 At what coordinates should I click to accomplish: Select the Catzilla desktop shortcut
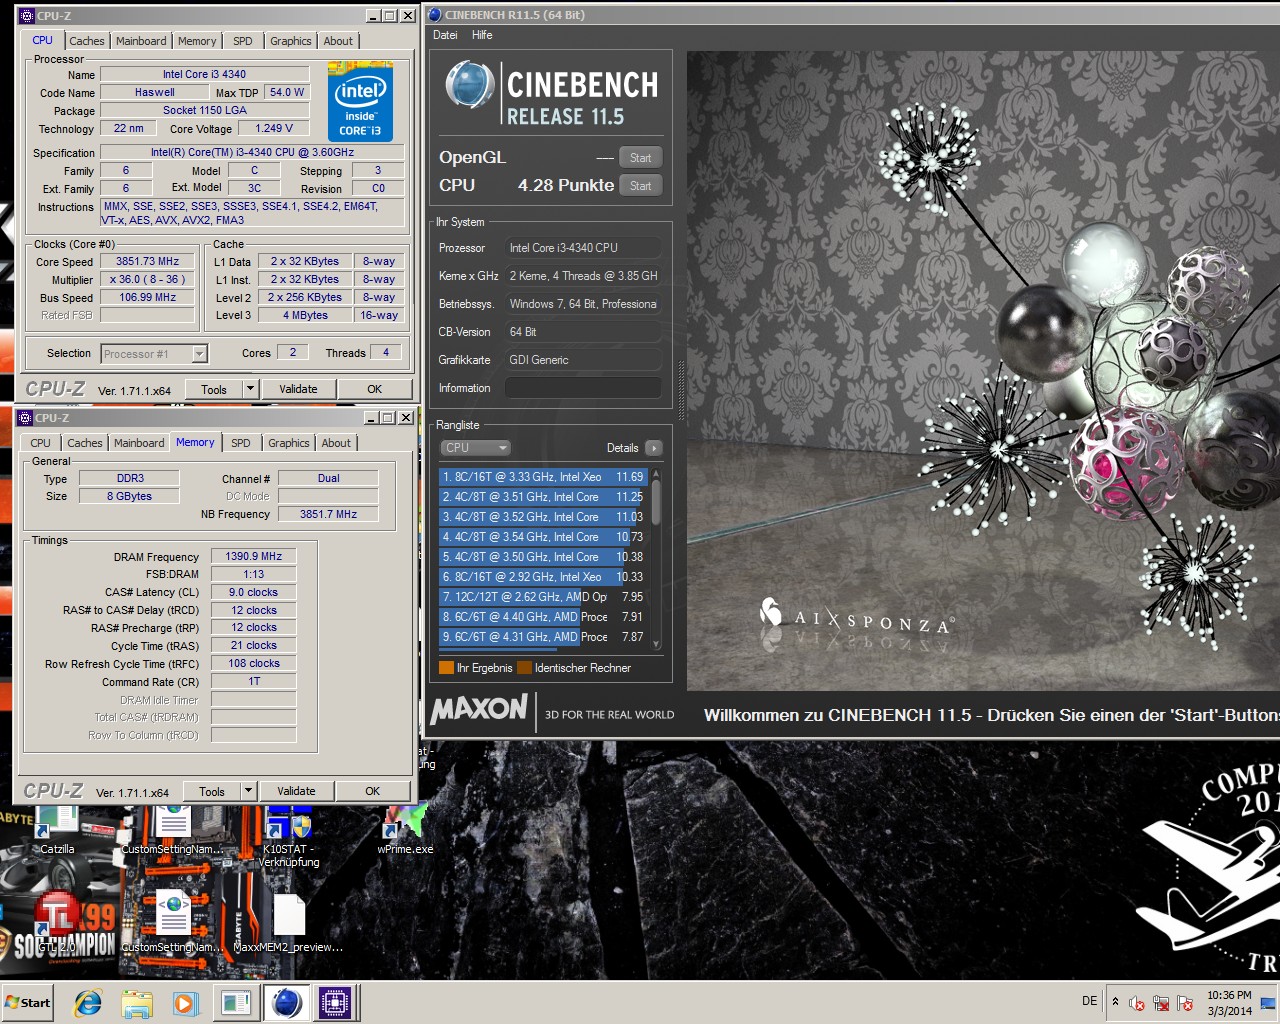point(57,830)
